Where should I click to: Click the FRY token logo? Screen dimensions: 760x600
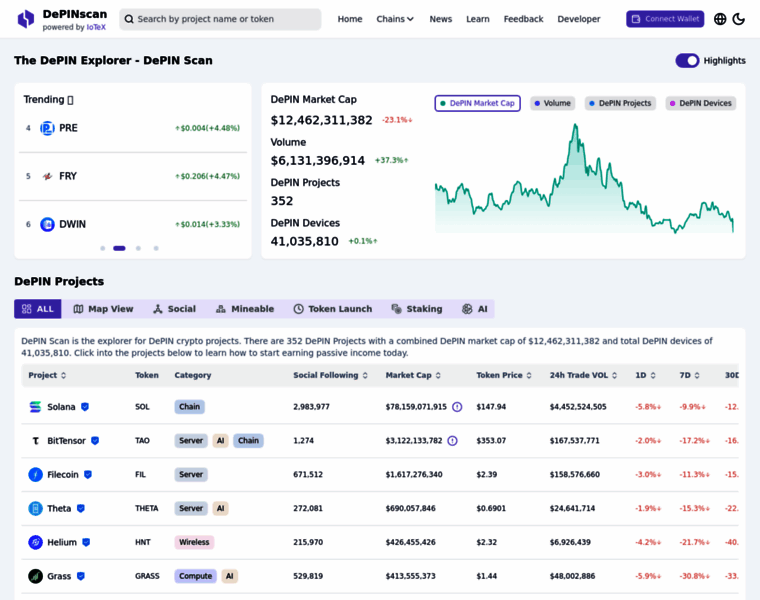[x=47, y=176]
